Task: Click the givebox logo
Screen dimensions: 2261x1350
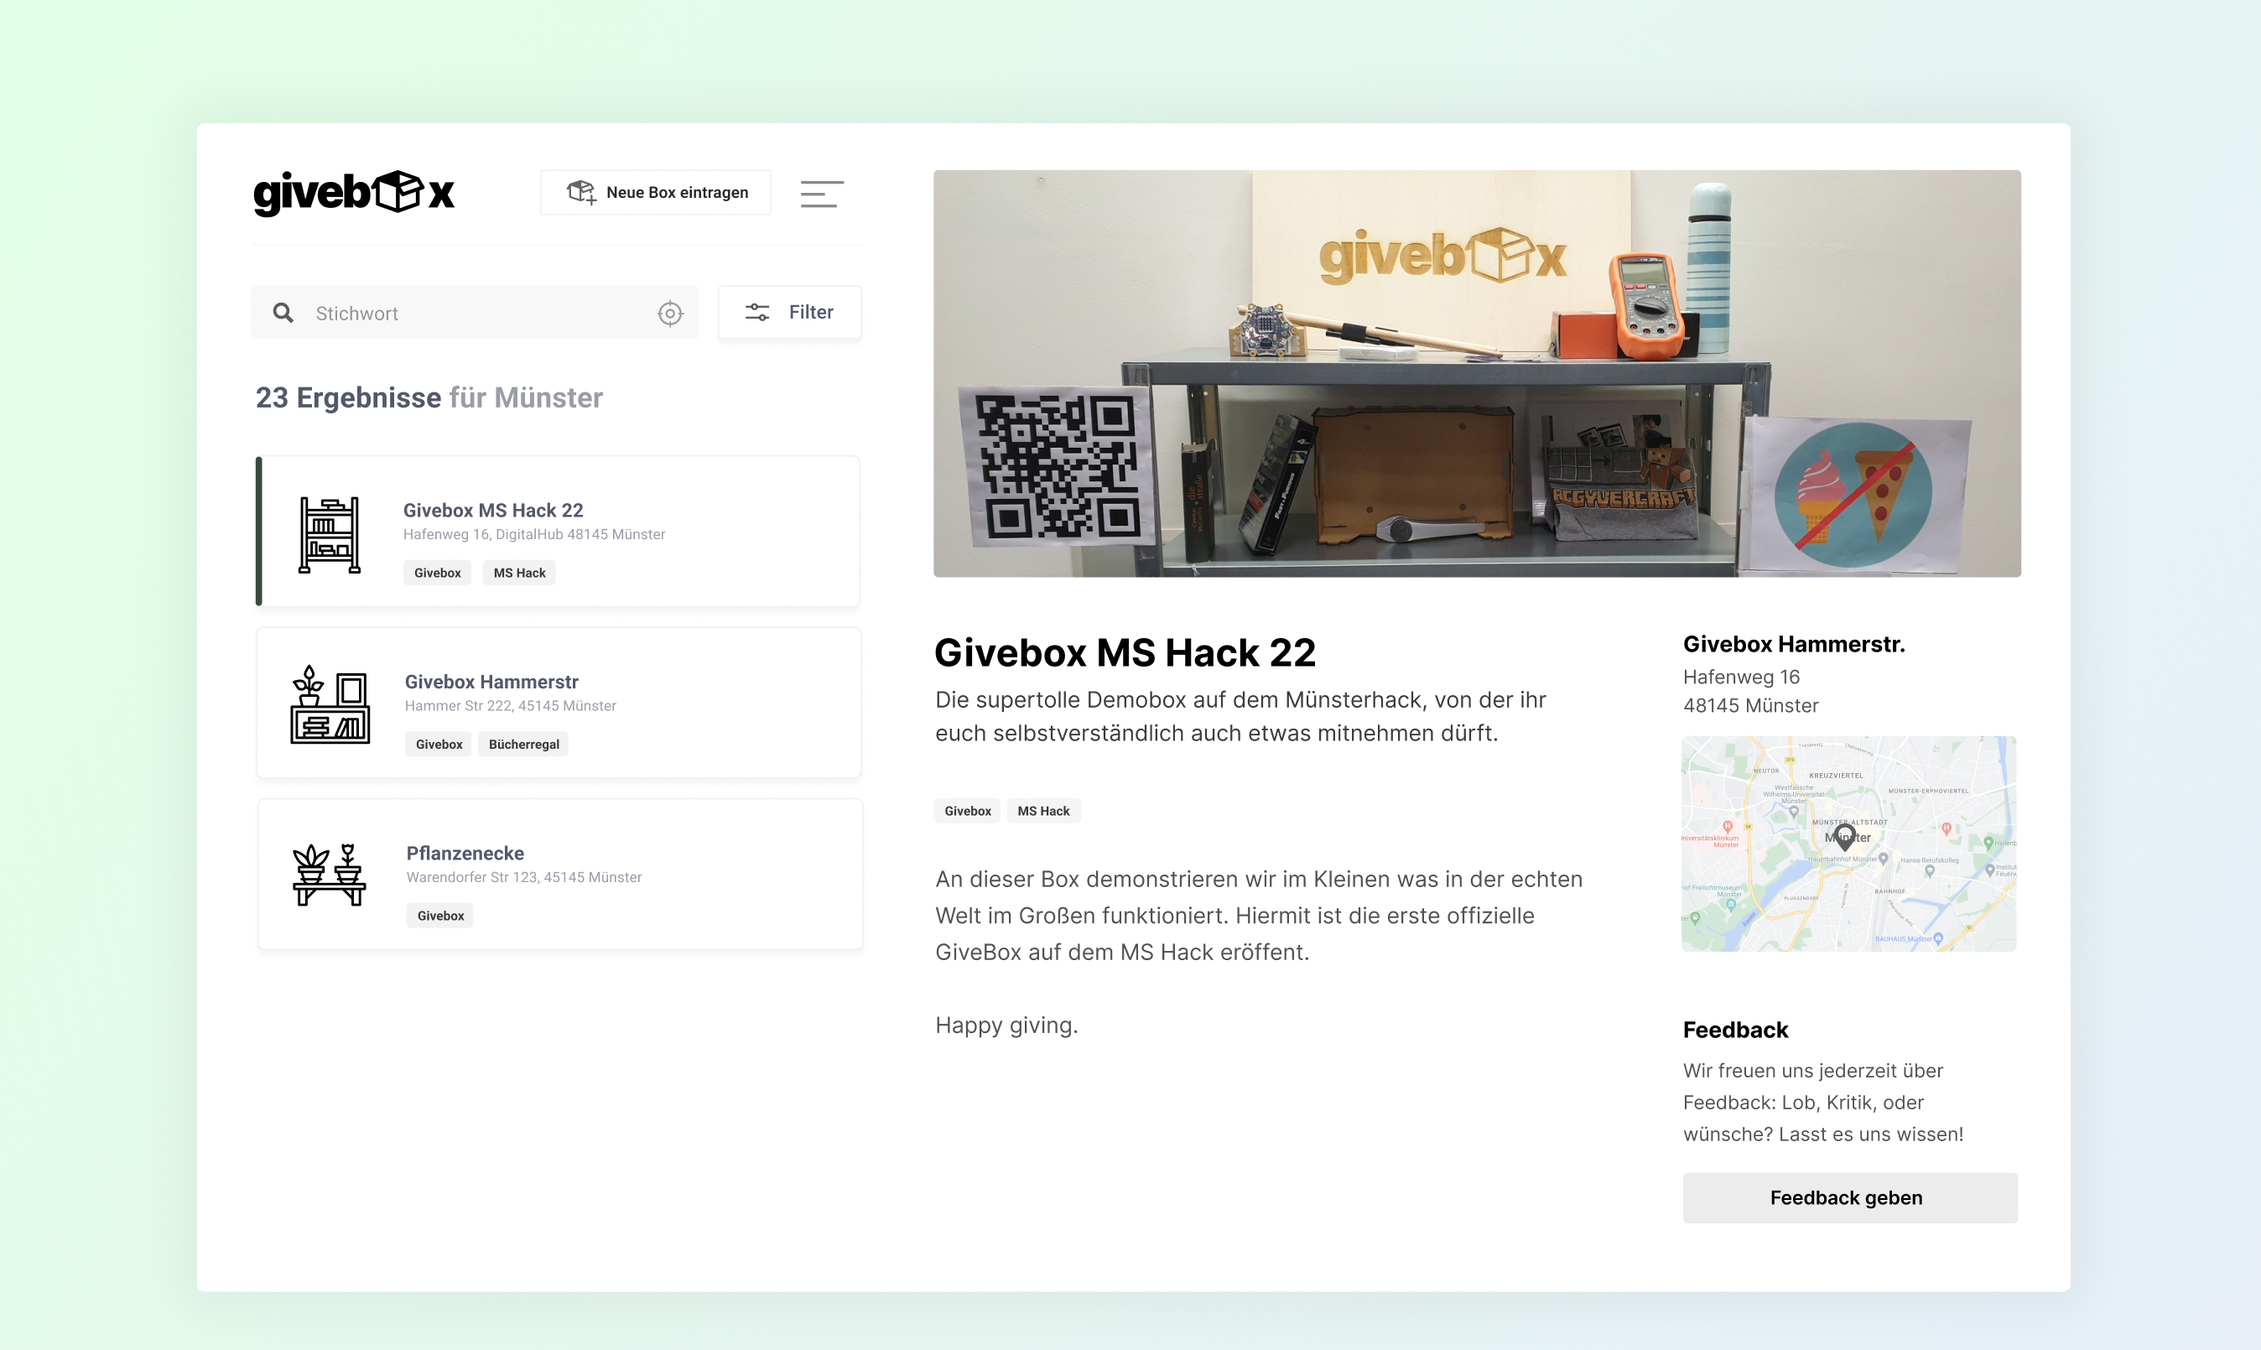Action: pyautogui.click(x=354, y=192)
